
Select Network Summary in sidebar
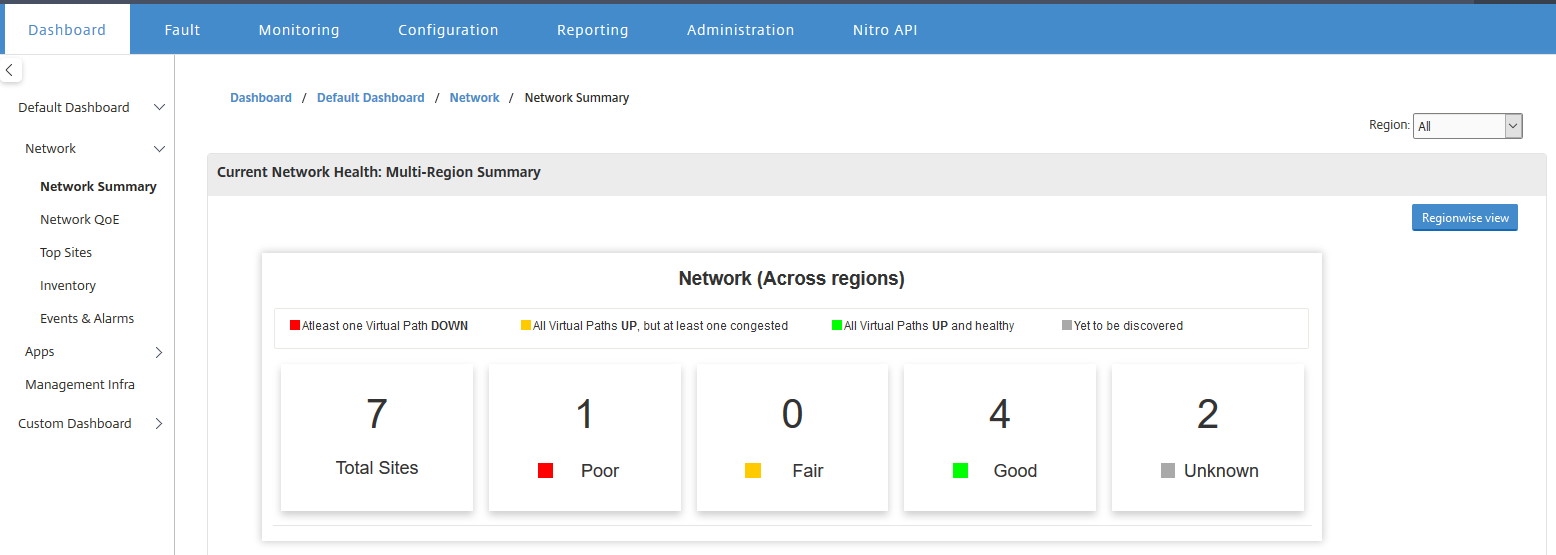pos(98,187)
